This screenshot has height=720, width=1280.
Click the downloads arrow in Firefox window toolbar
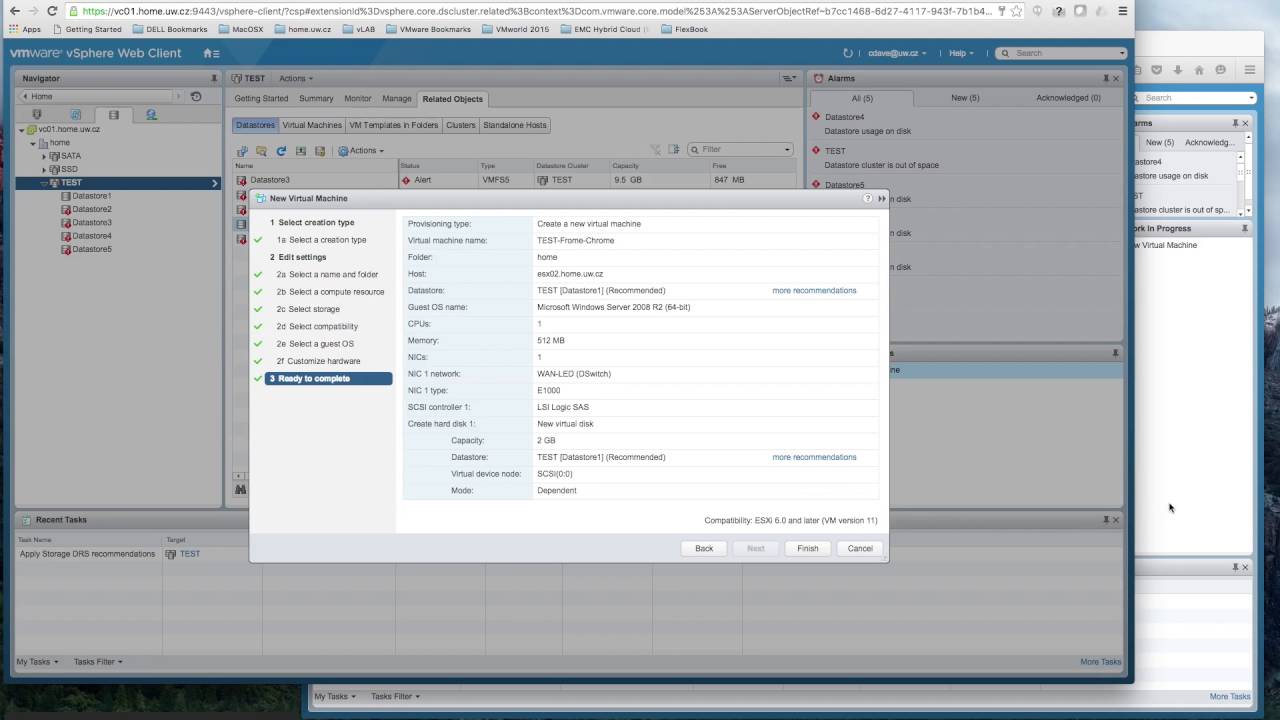[1178, 70]
